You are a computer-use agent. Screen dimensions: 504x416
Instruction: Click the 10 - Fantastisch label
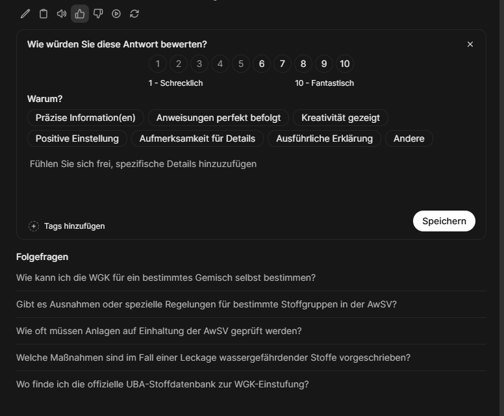[x=324, y=83]
